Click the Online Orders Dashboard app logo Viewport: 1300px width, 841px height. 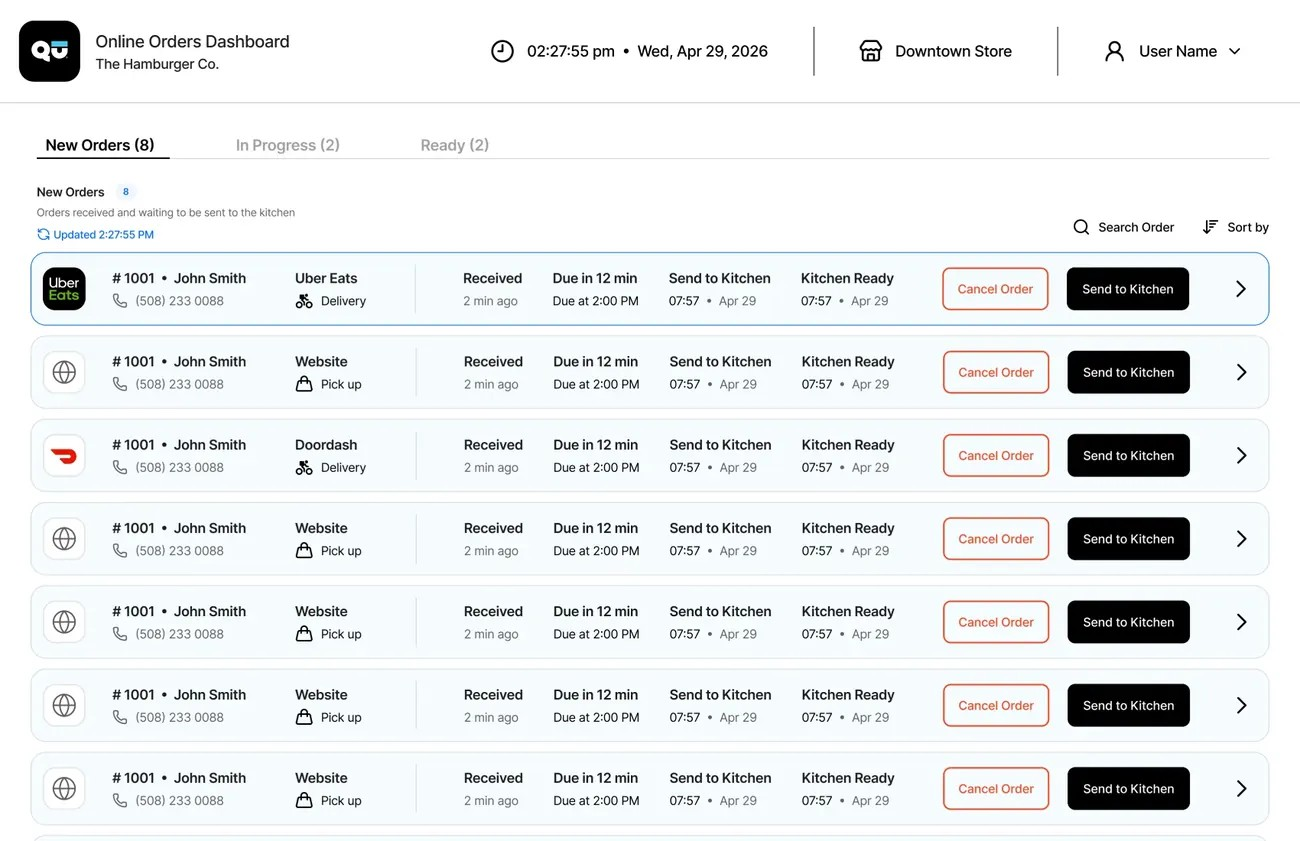[x=49, y=51]
